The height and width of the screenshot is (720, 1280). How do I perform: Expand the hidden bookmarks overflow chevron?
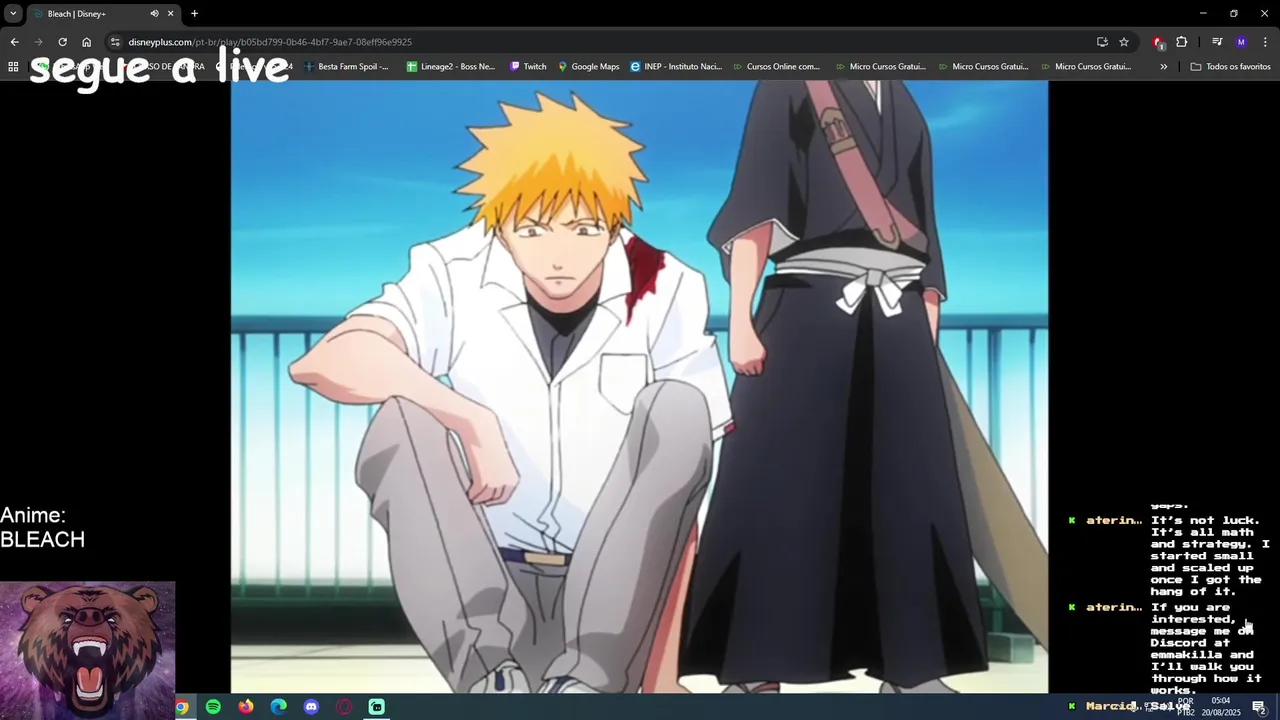click(x=1163, y=67)
